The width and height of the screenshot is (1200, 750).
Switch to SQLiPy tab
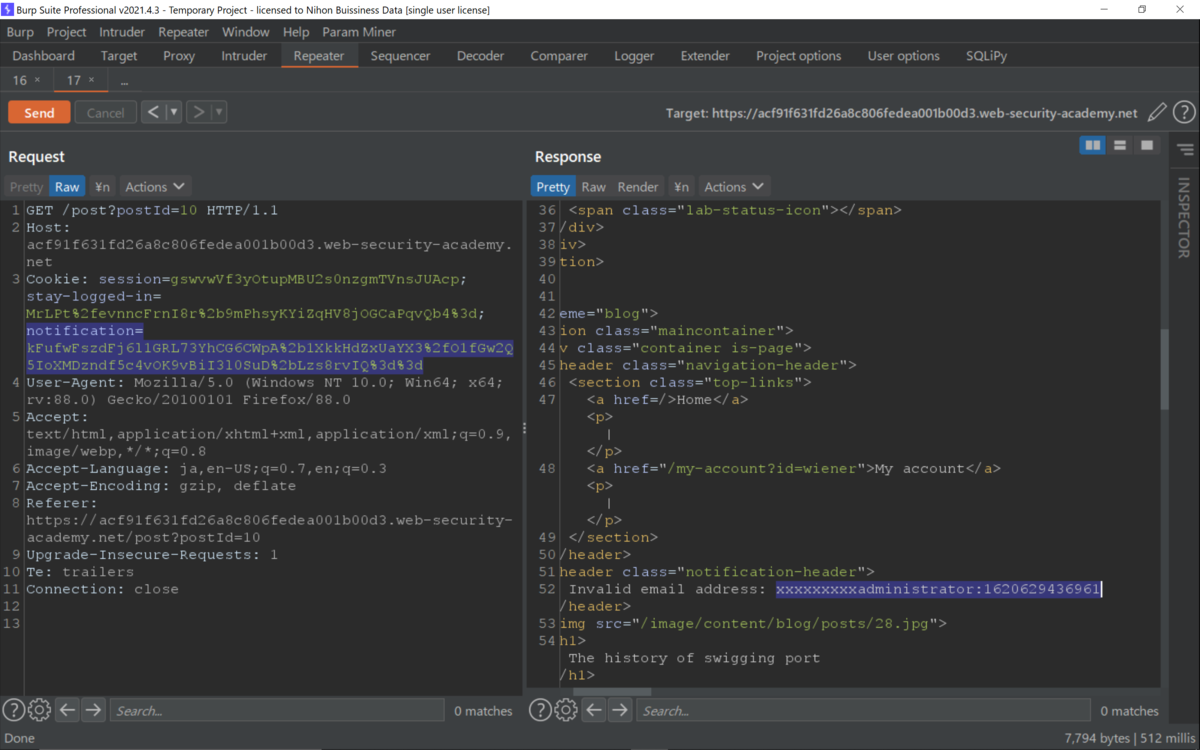987,56
